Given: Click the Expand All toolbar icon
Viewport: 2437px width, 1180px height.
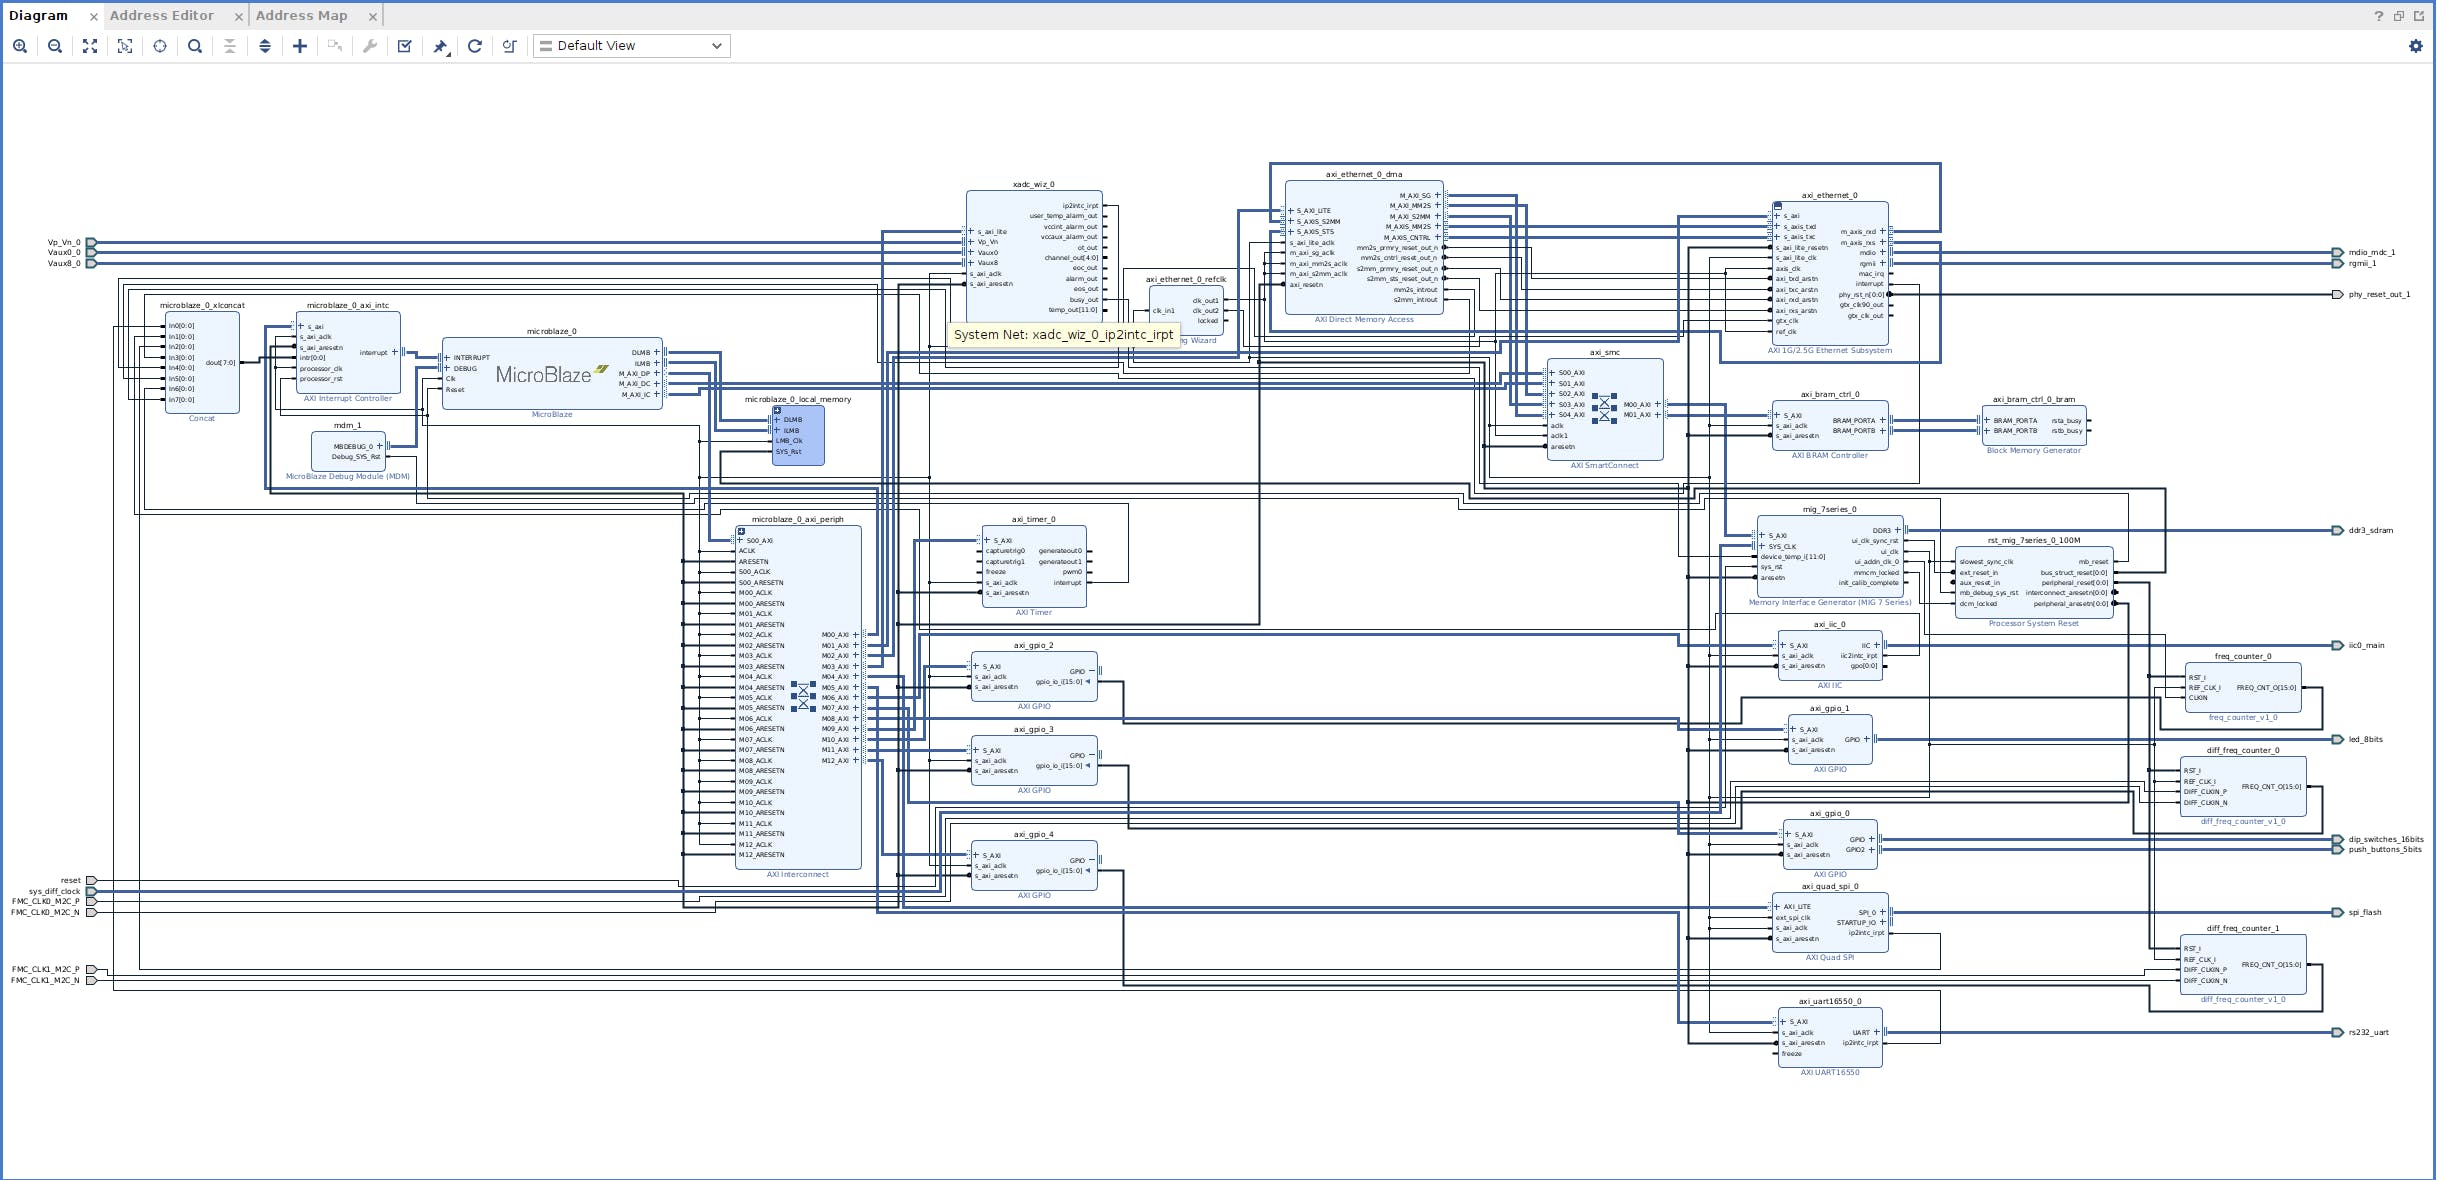Looking at the screenshot, I should (265, 46).
